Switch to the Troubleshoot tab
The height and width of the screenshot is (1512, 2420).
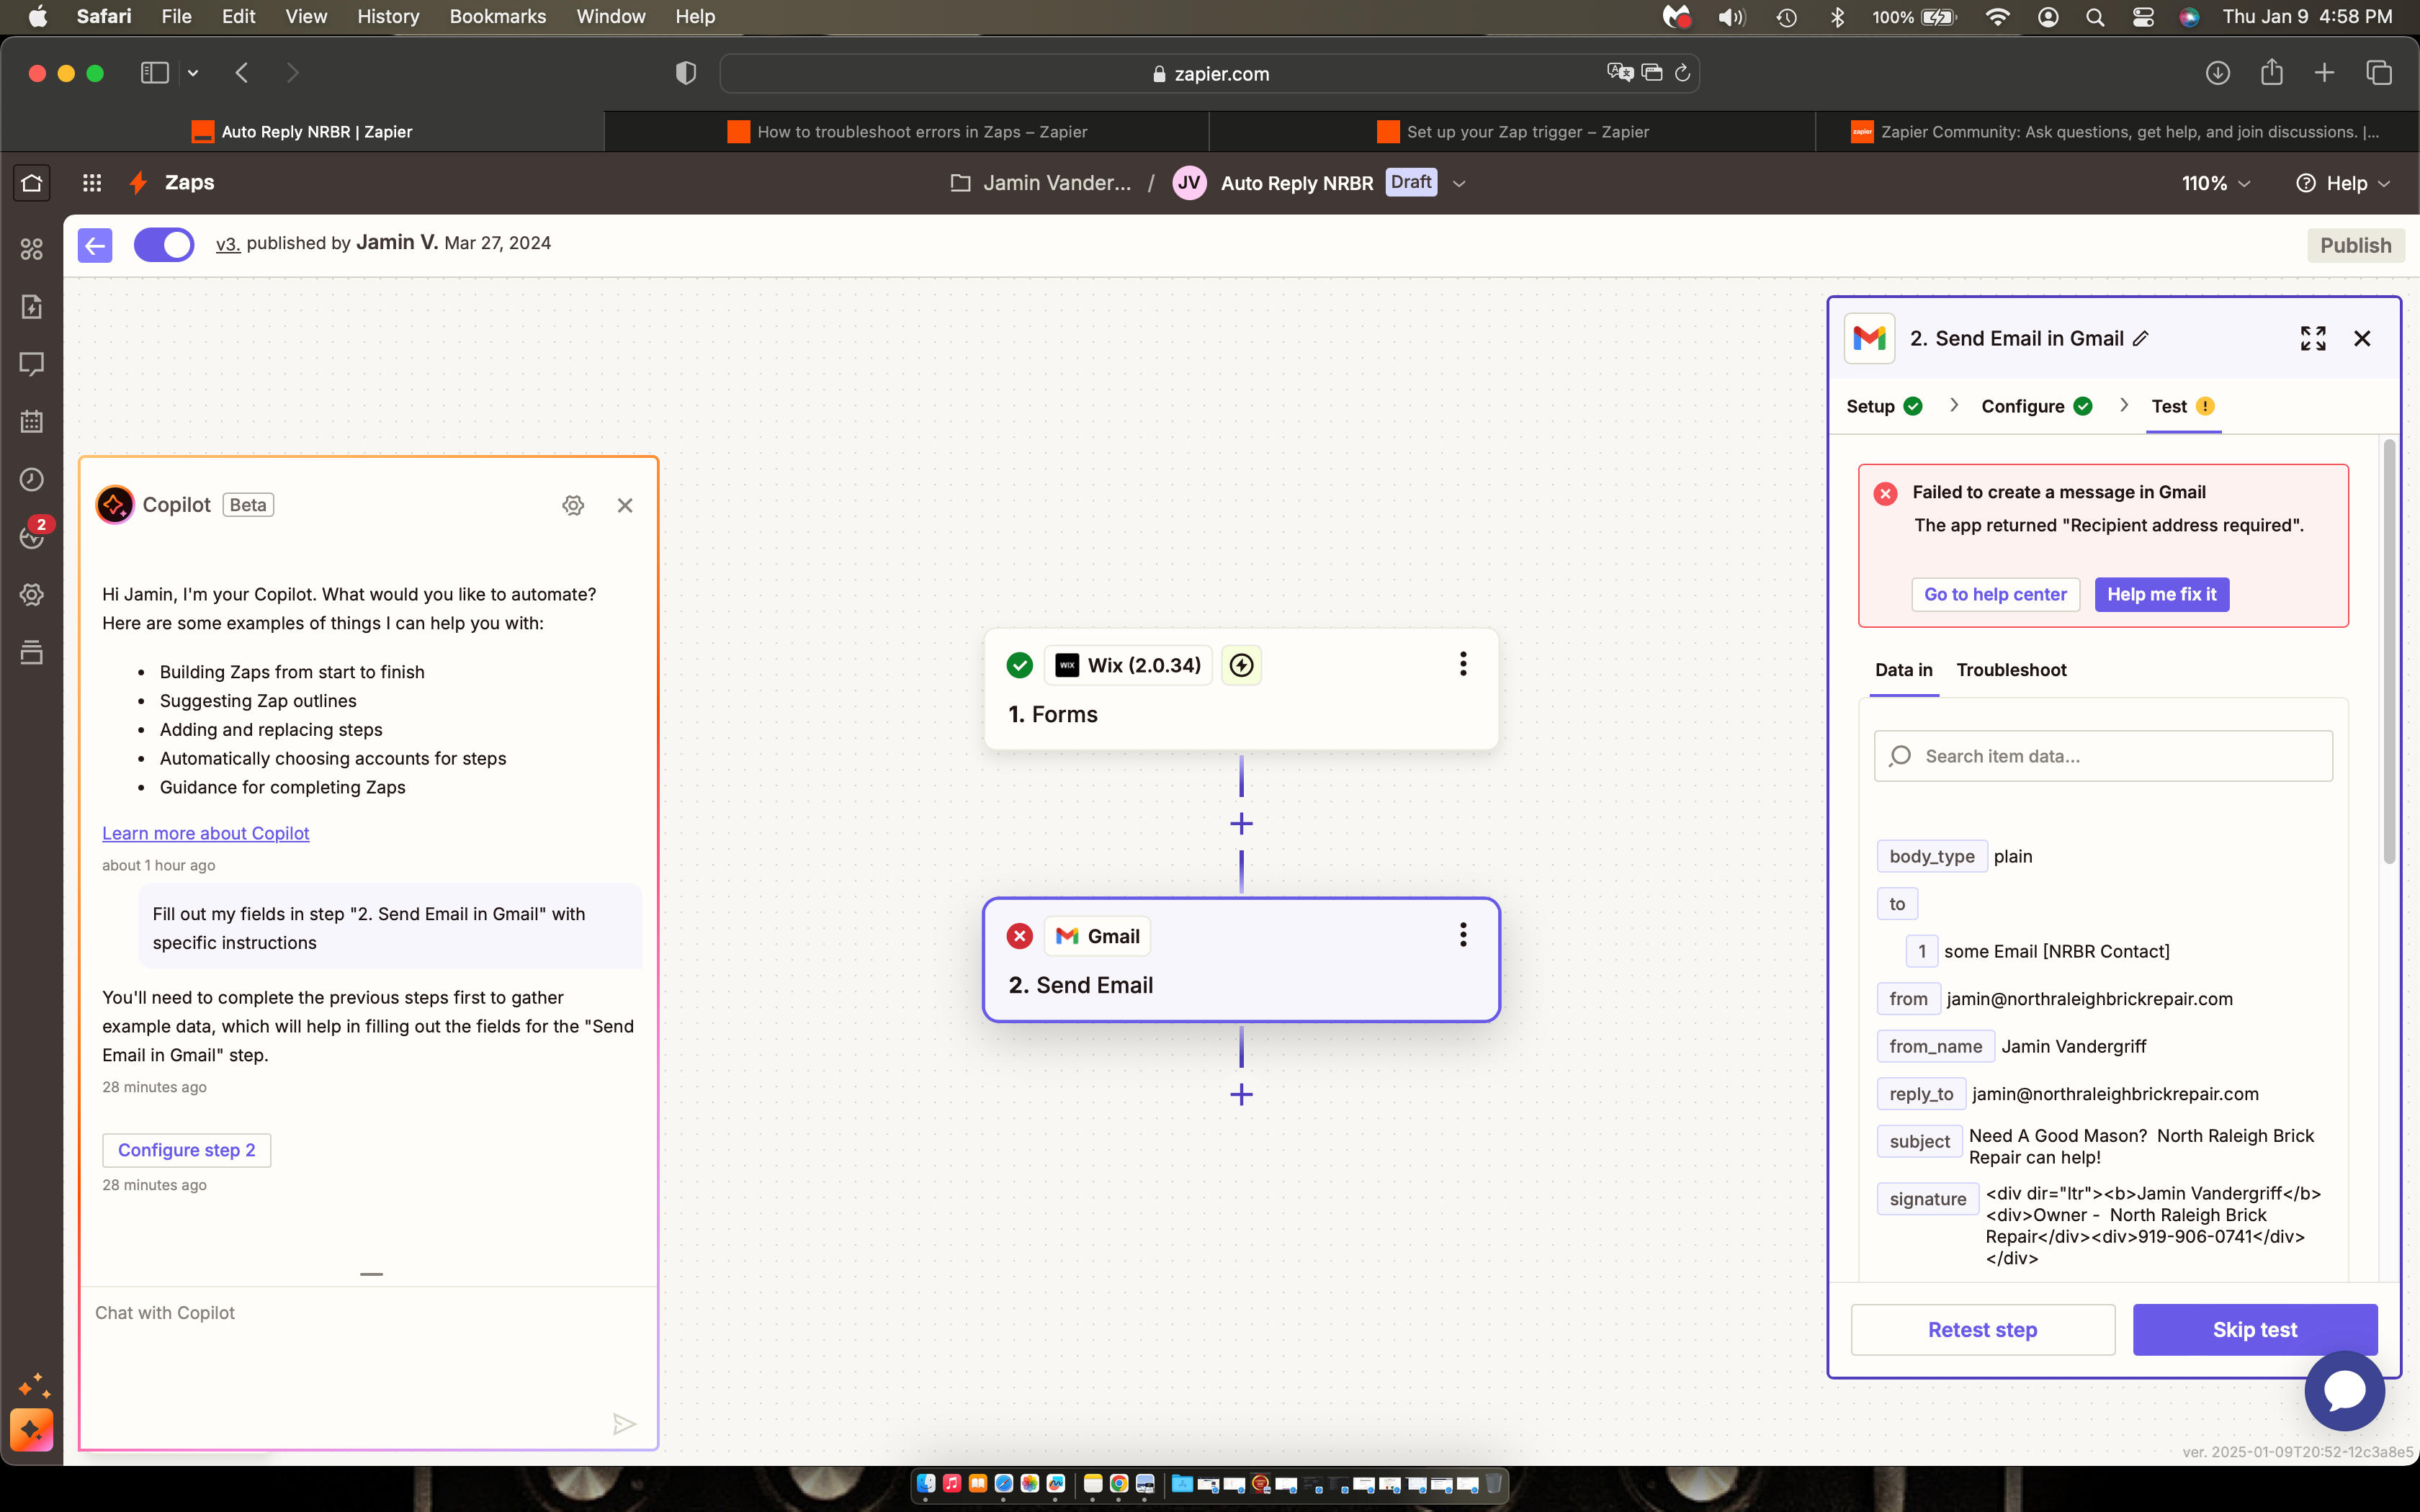(x=2011, y=670)
